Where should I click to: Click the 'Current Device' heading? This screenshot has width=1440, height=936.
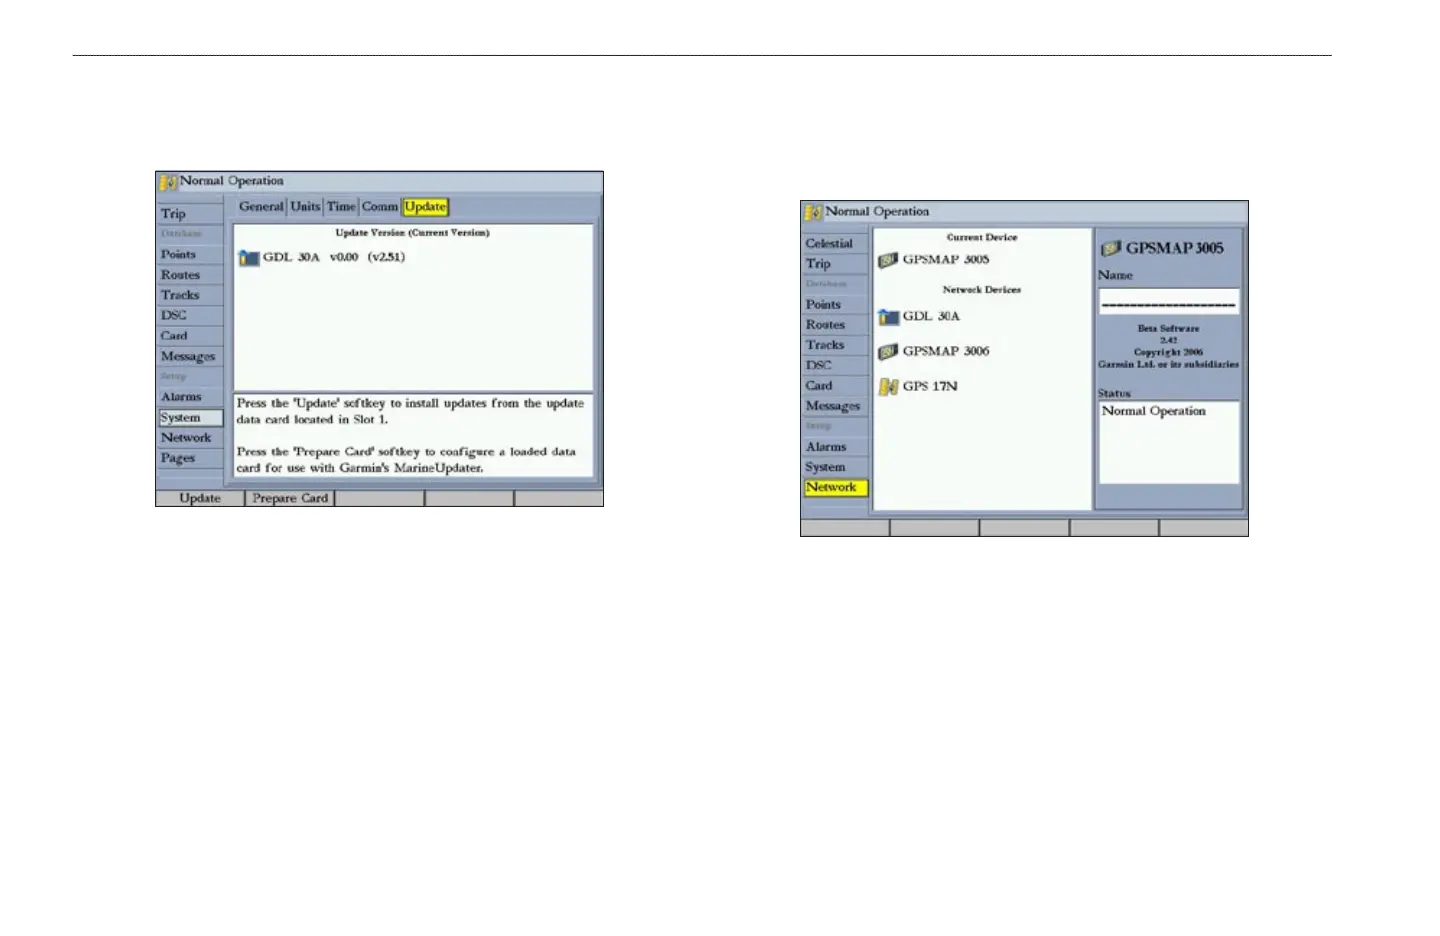[982, 238]
